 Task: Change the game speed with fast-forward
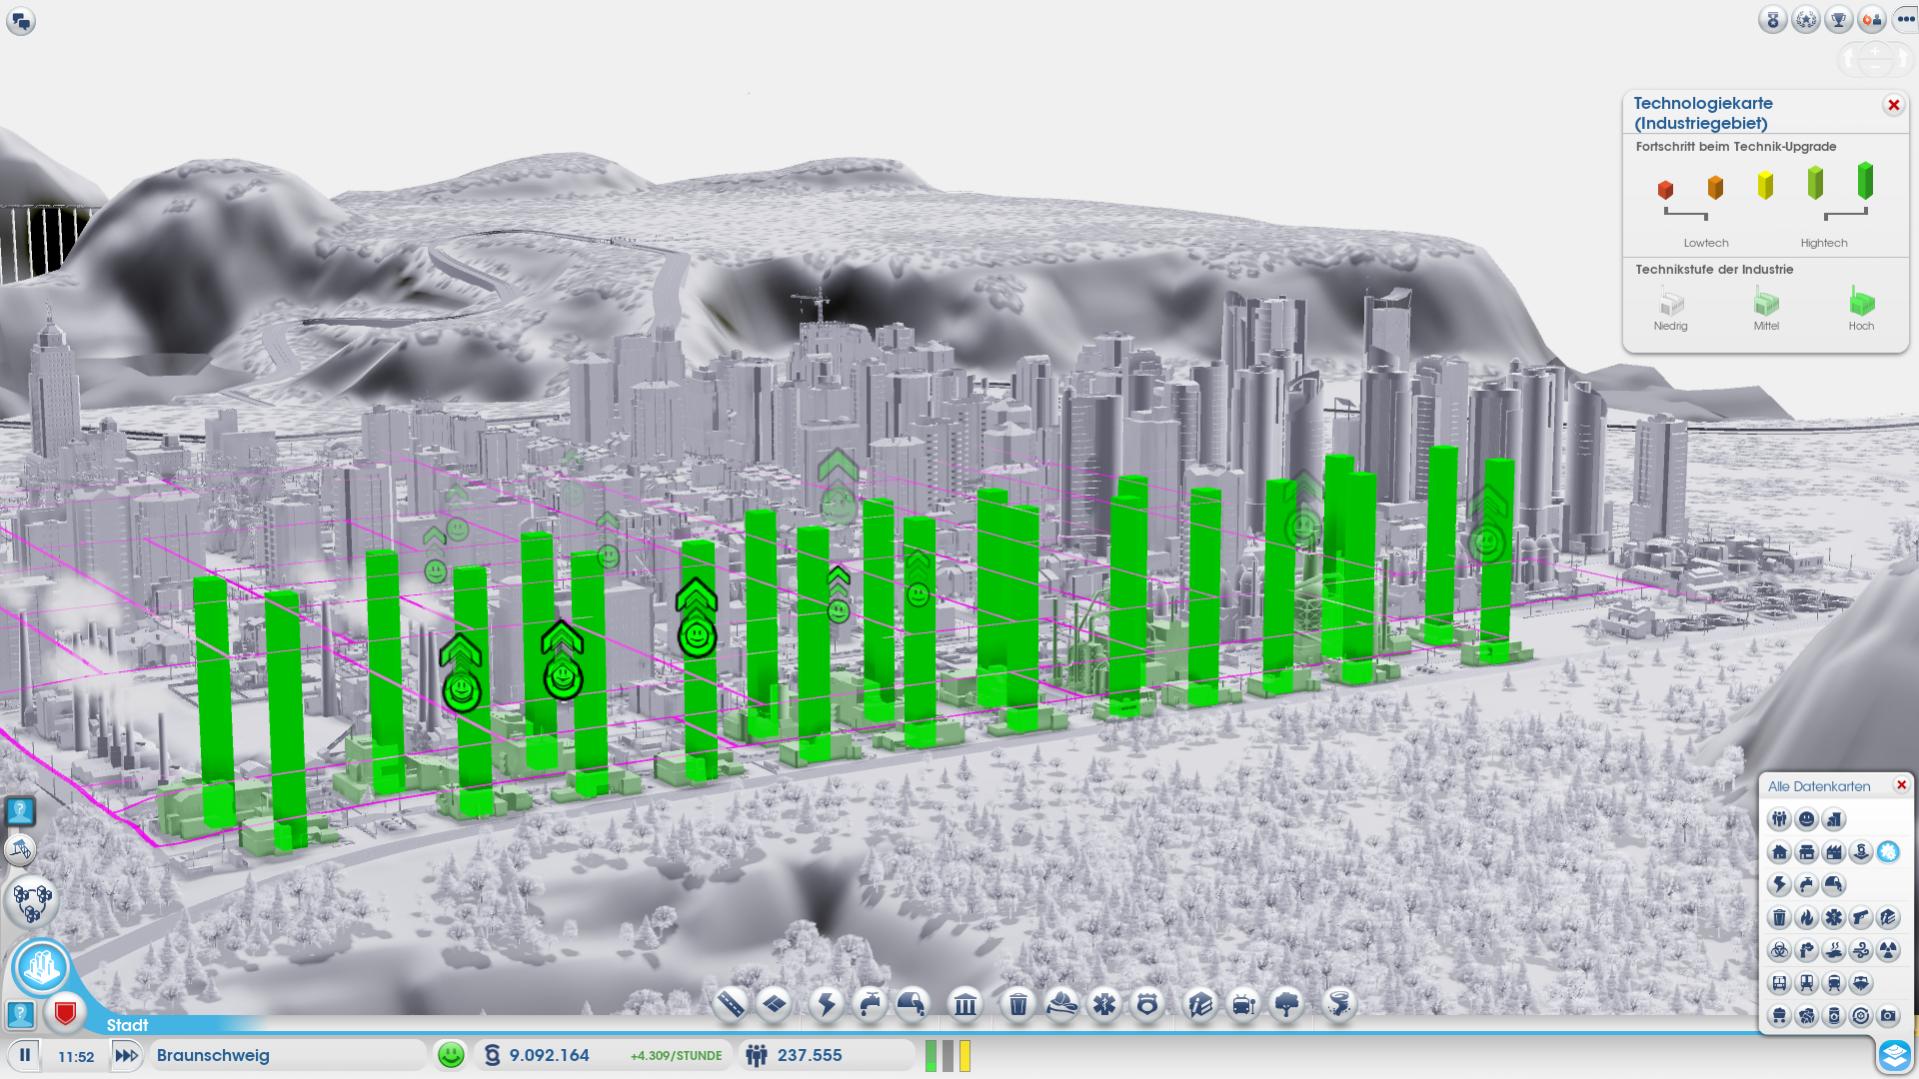point(126,1055)
